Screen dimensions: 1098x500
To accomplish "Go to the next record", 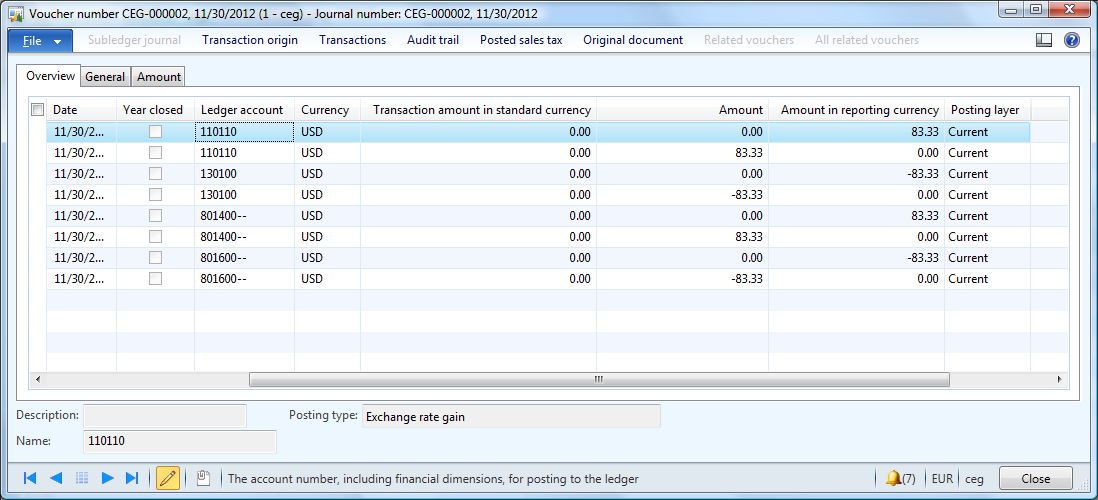I will (x=107, y=478).
